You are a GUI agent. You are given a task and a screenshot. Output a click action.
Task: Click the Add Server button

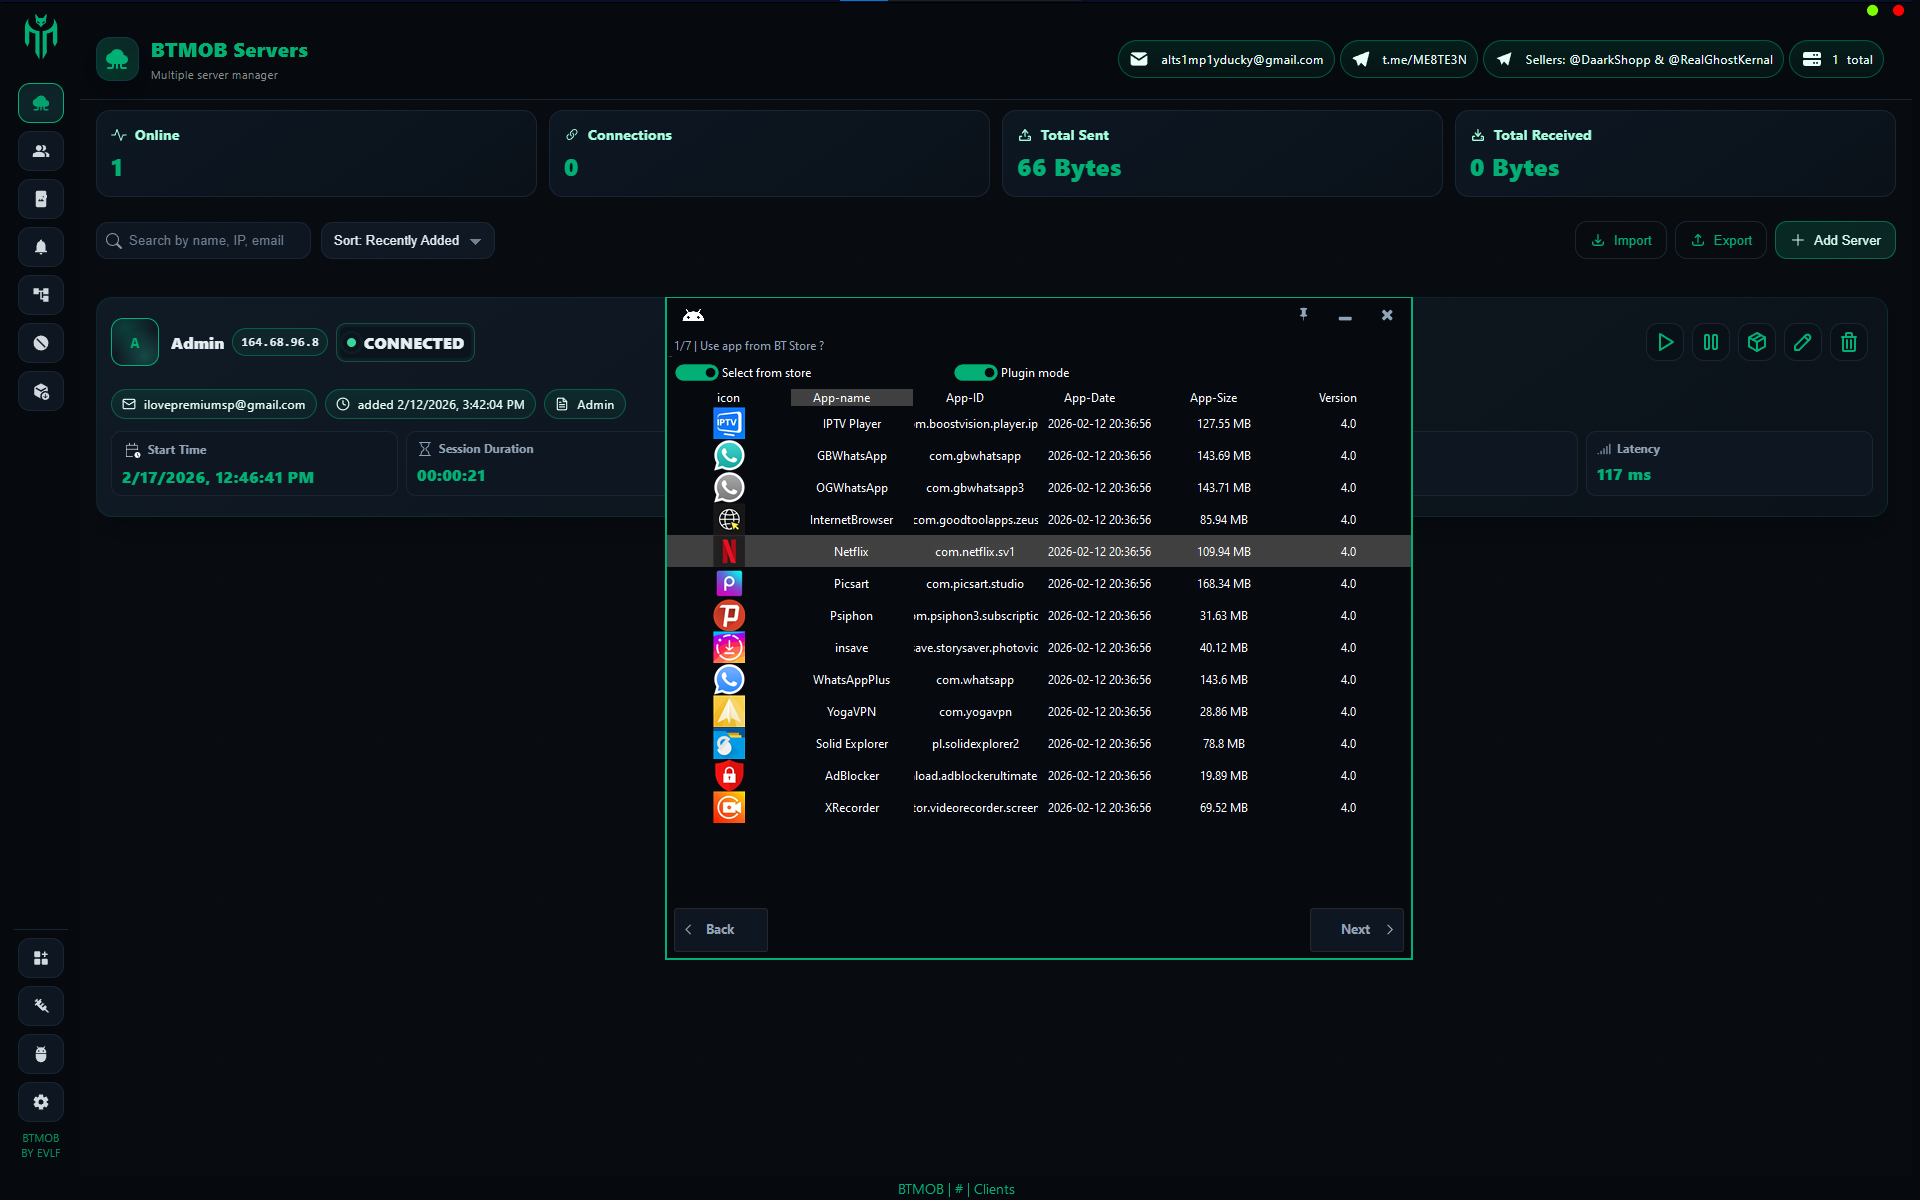point(1835,241)
